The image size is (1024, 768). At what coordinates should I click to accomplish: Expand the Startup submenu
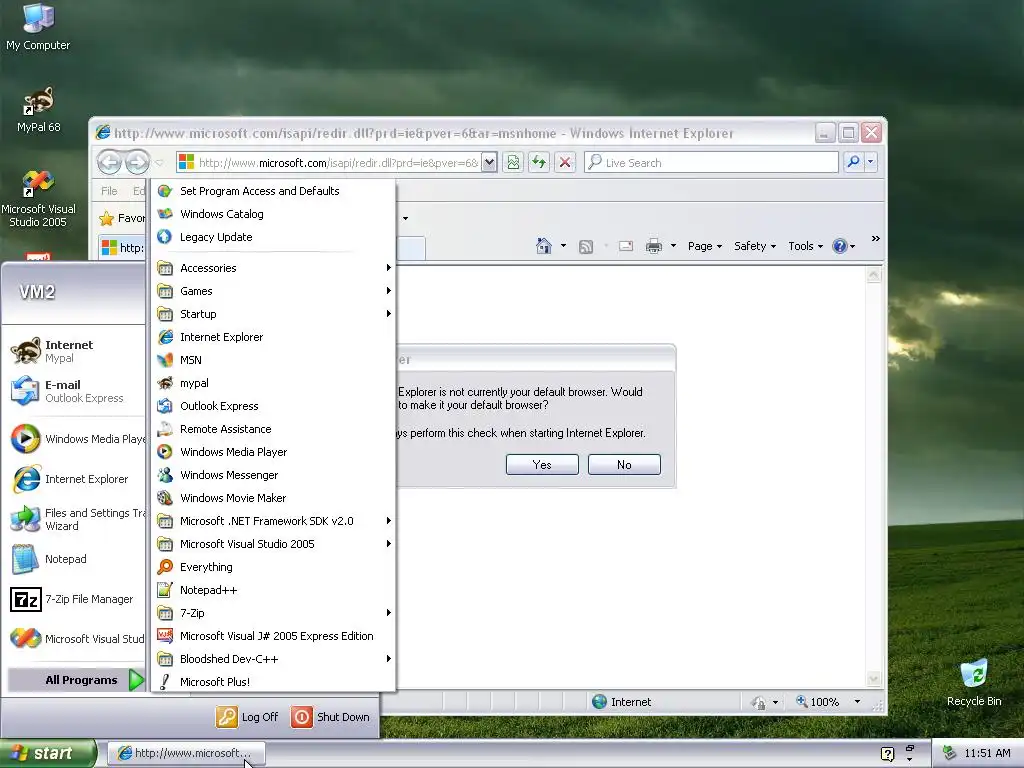pos(274,313)
